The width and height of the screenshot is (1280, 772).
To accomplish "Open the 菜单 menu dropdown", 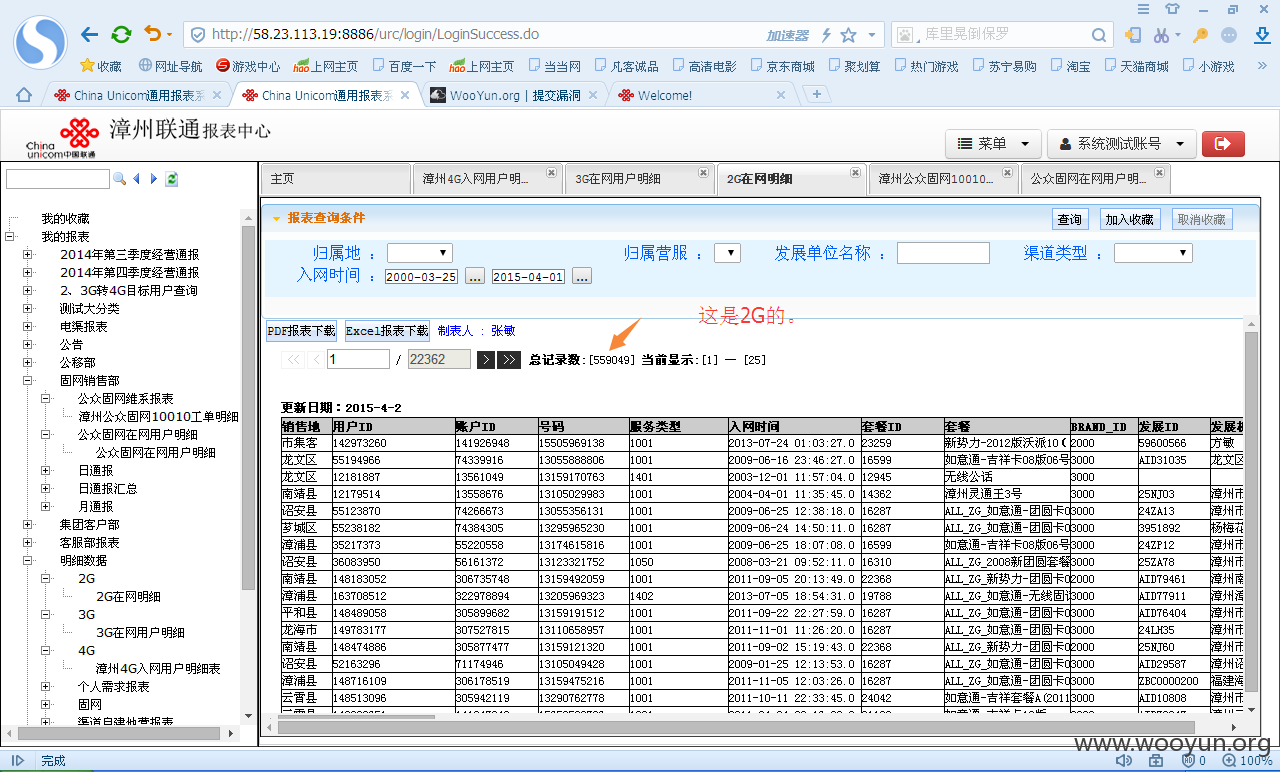I will click(x=994, y=144).
